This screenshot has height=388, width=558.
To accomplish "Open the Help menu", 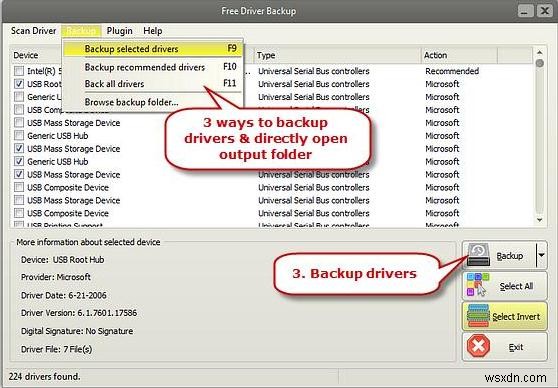I will point(153,31).
